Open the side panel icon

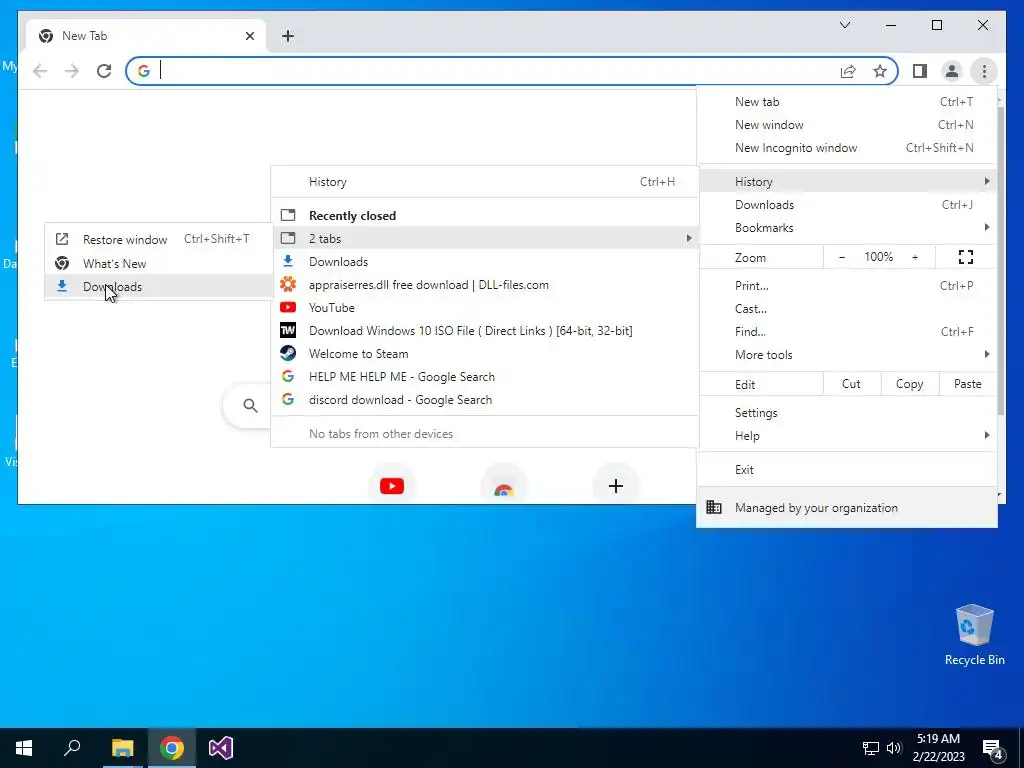[x=920, y=71]
